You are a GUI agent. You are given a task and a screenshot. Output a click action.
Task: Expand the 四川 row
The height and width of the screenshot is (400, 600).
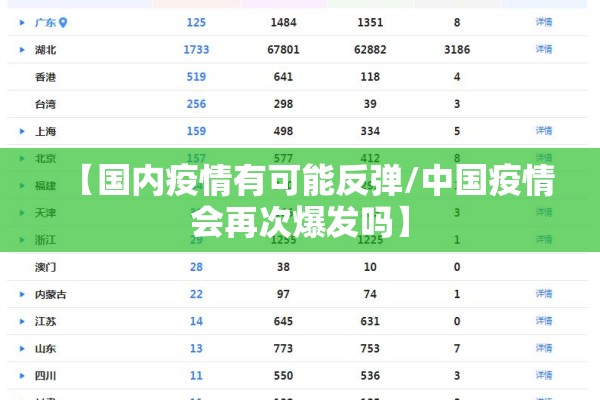(22, 376)
